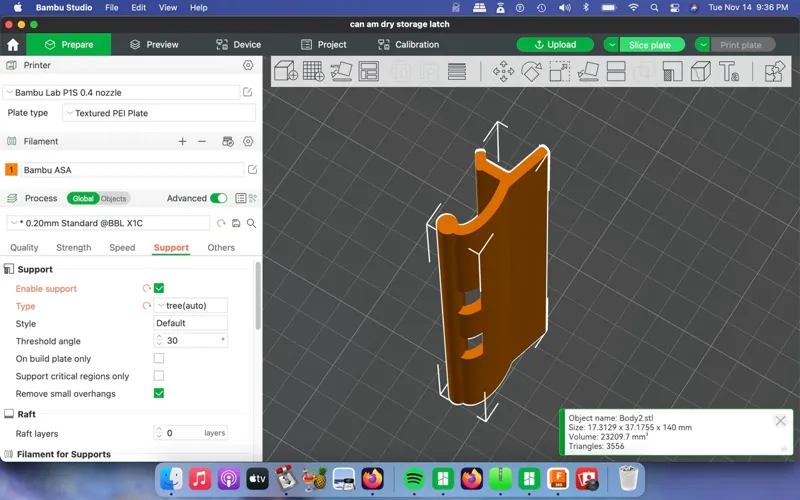
Task: Open the Calibration tab
Action: click(408, 45)
